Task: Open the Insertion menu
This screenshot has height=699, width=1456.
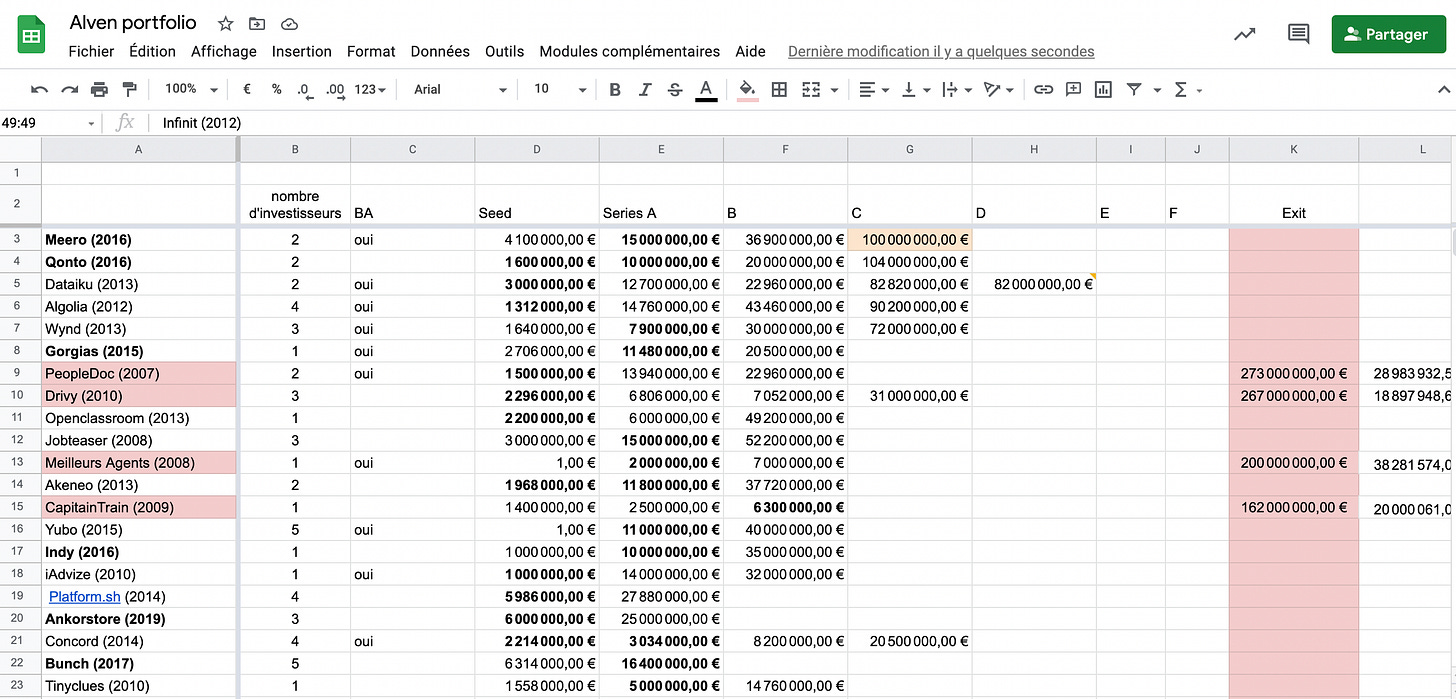Action: (x=302, y=51)
